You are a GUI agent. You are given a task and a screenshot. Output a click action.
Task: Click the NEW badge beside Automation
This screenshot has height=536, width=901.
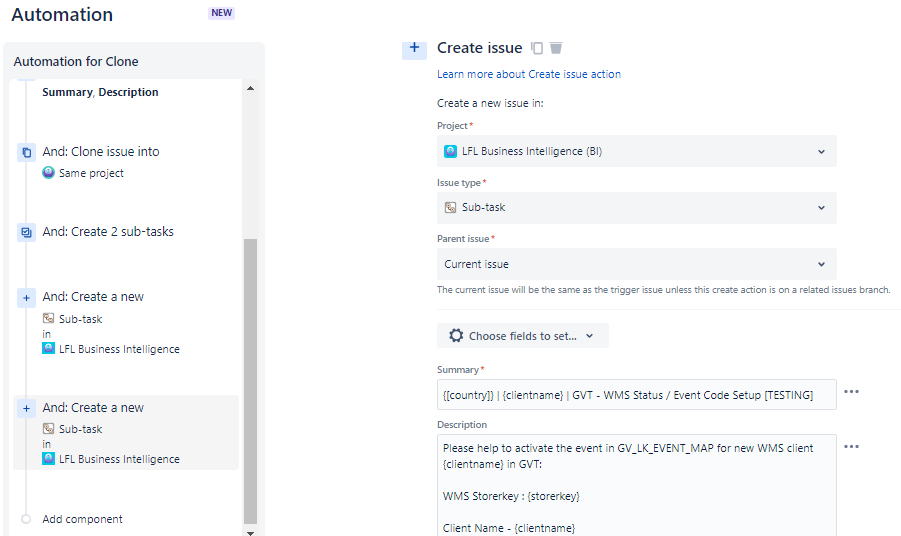[221, 13]
